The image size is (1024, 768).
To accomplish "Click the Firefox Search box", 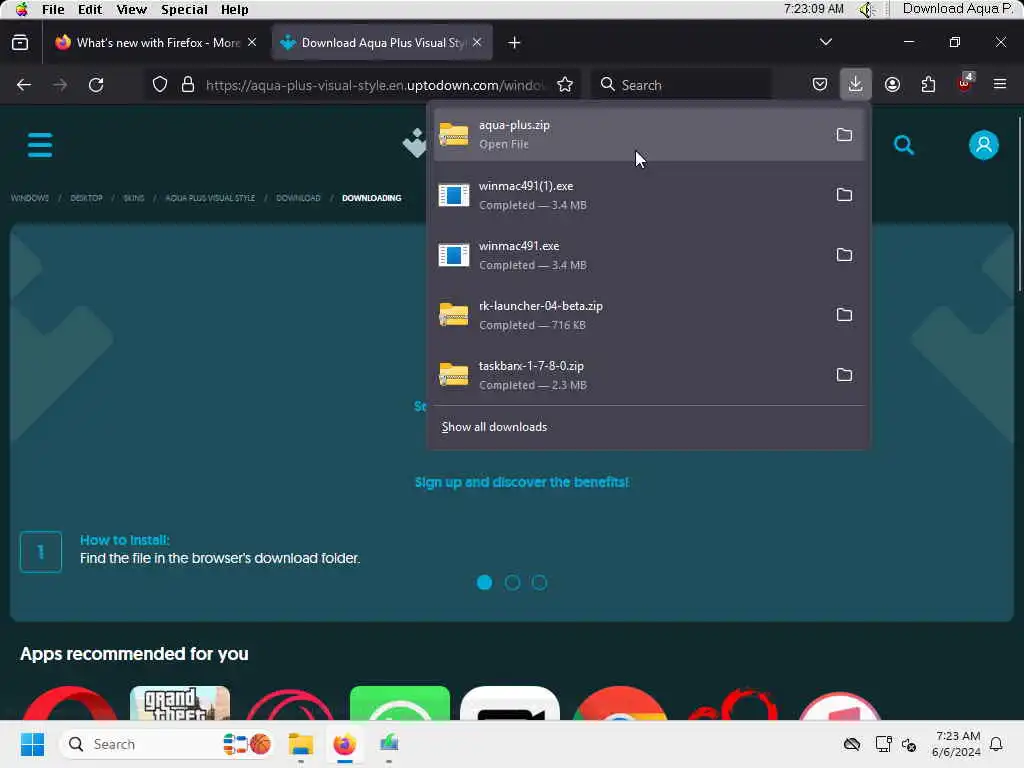I will pos(681,85).
